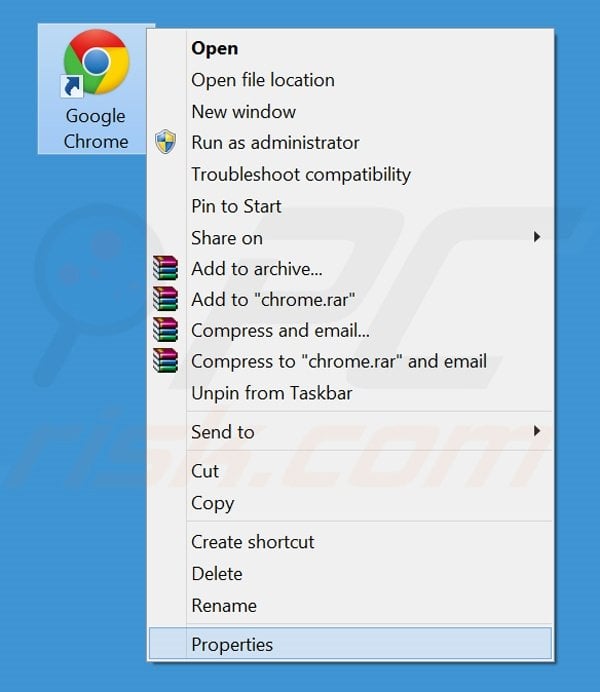Image resolution: width=600 pixels, height=692 pixels.
Task: Select Cut from the context menu
Action: click(351, 471)
